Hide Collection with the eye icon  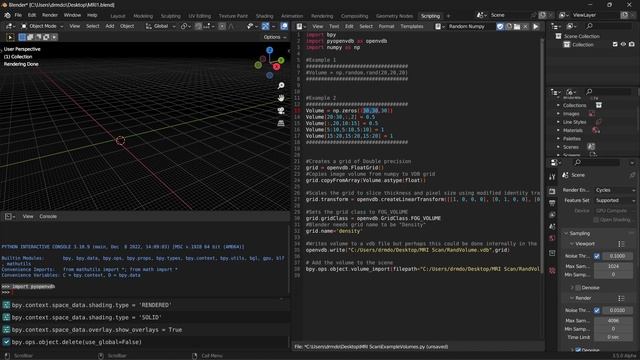(x=623, y=44)
